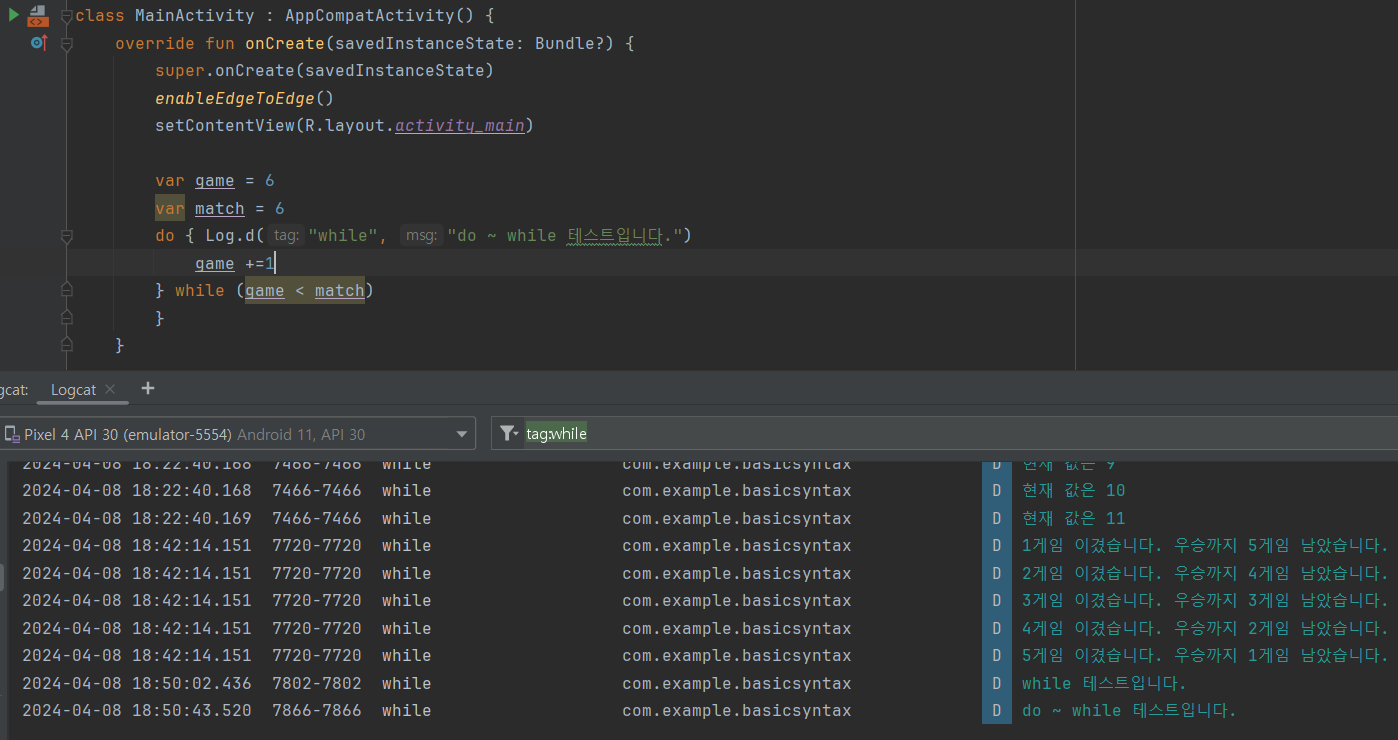The width and height of the screenshot is (1398, 740).
Task: Click the enableEdgeToEdge function call
Action: pyautogui.click(x=235, y=98)
